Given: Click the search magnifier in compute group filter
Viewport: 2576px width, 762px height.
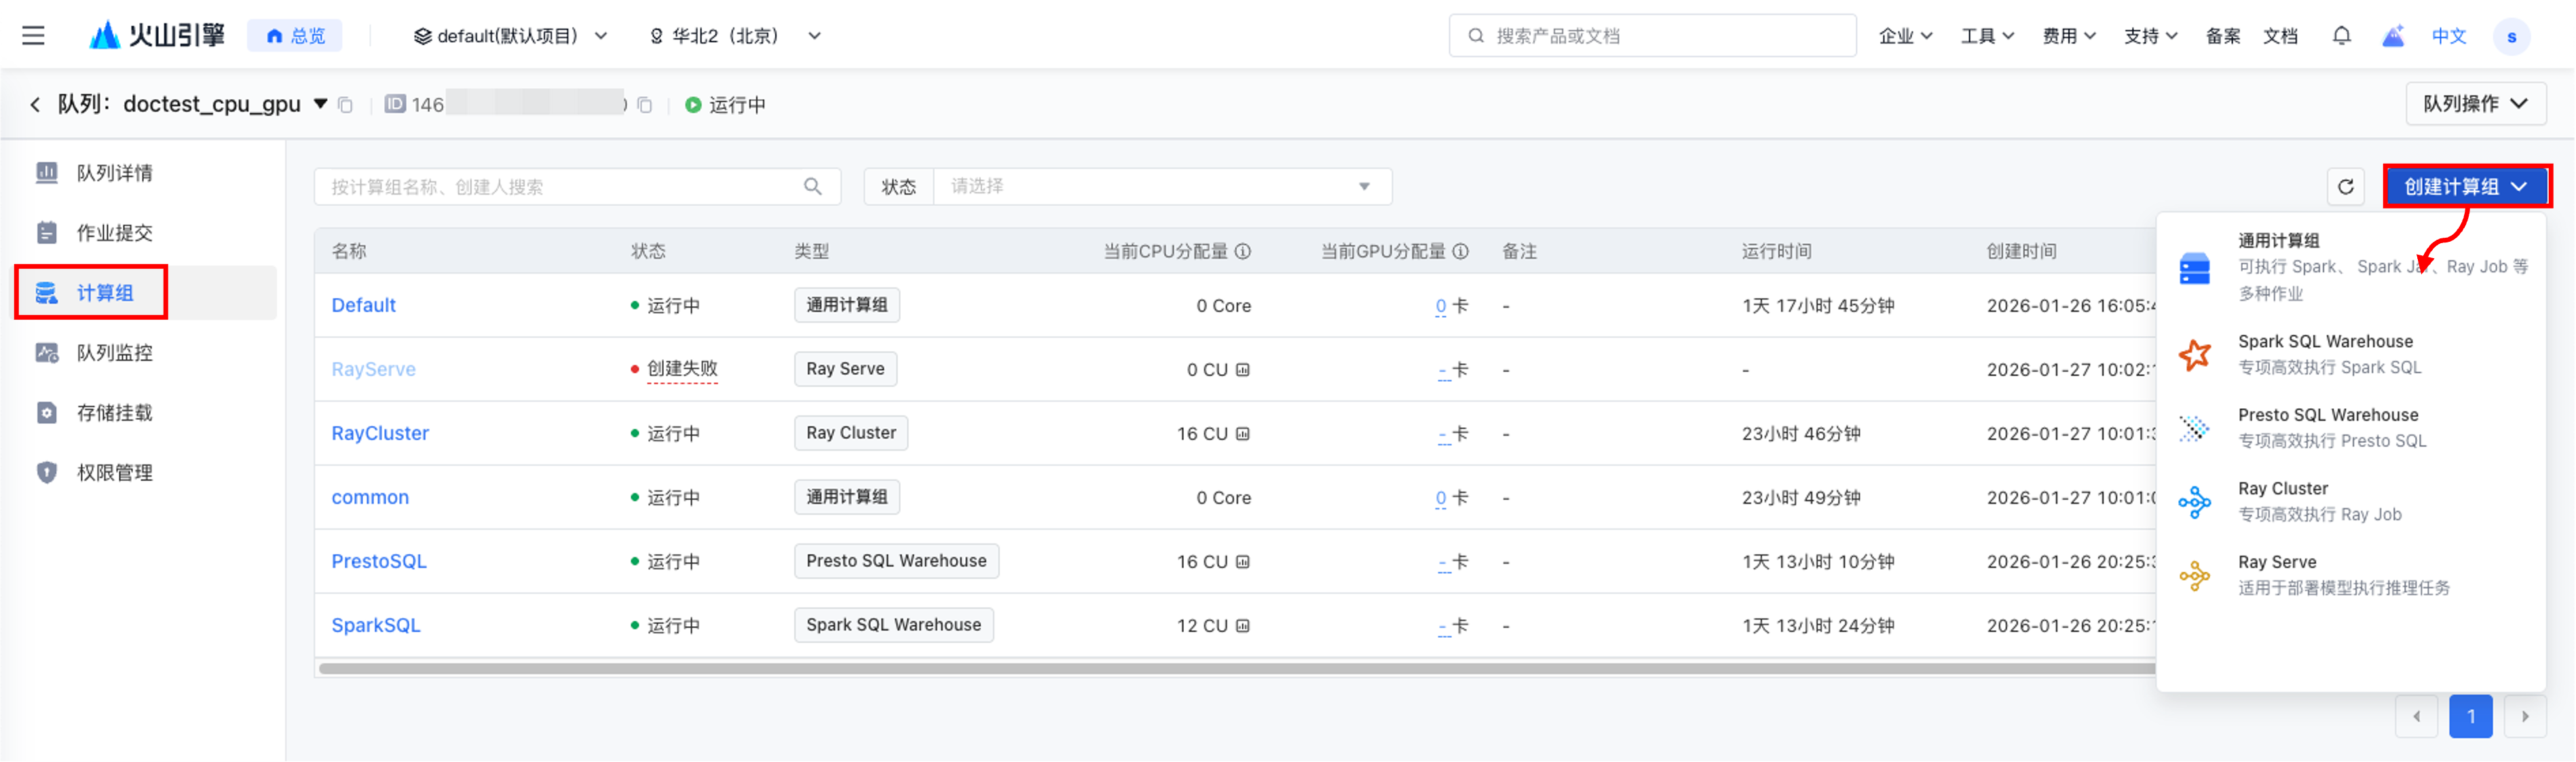Looking at the screenshot, I should pos(812,187).
